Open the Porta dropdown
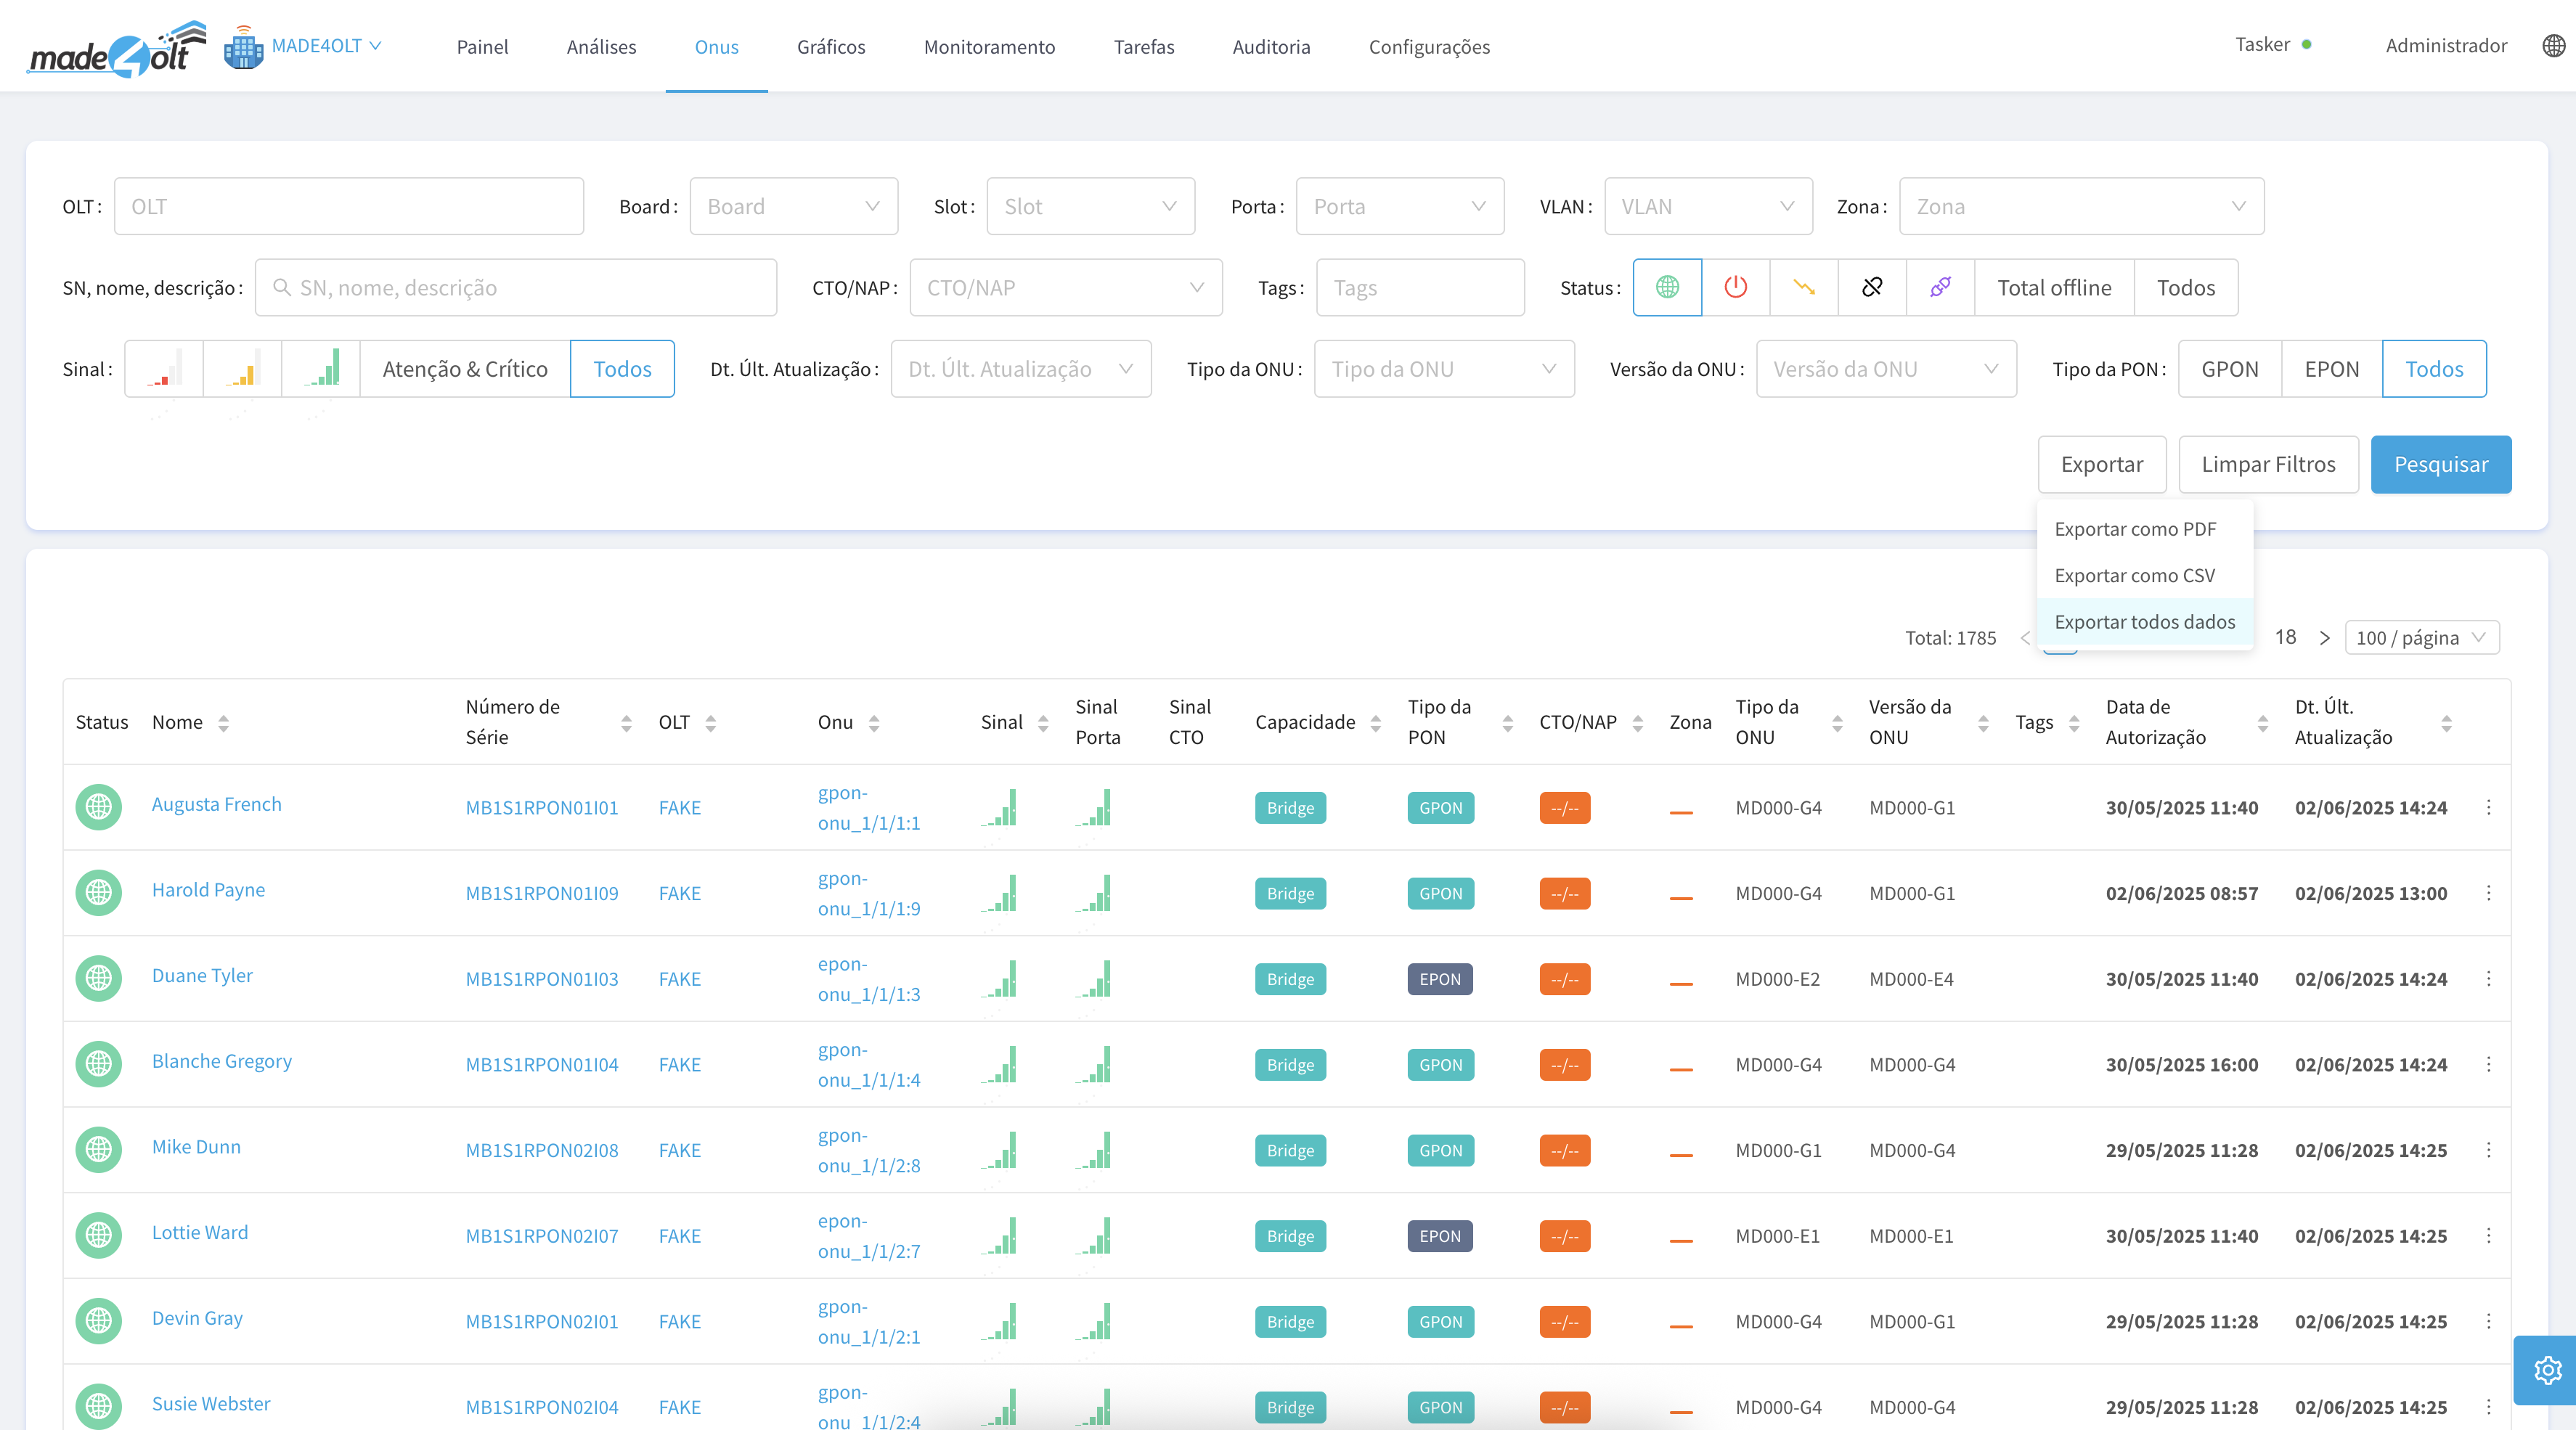Viewport: 2576px width, 1430px height. pyautogui.click(x=1400, y=207)
